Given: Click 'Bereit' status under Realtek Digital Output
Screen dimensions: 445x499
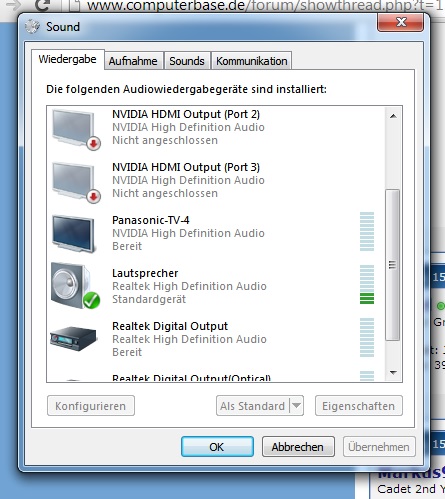Looking at the screenshot, I should click(127, 352).
